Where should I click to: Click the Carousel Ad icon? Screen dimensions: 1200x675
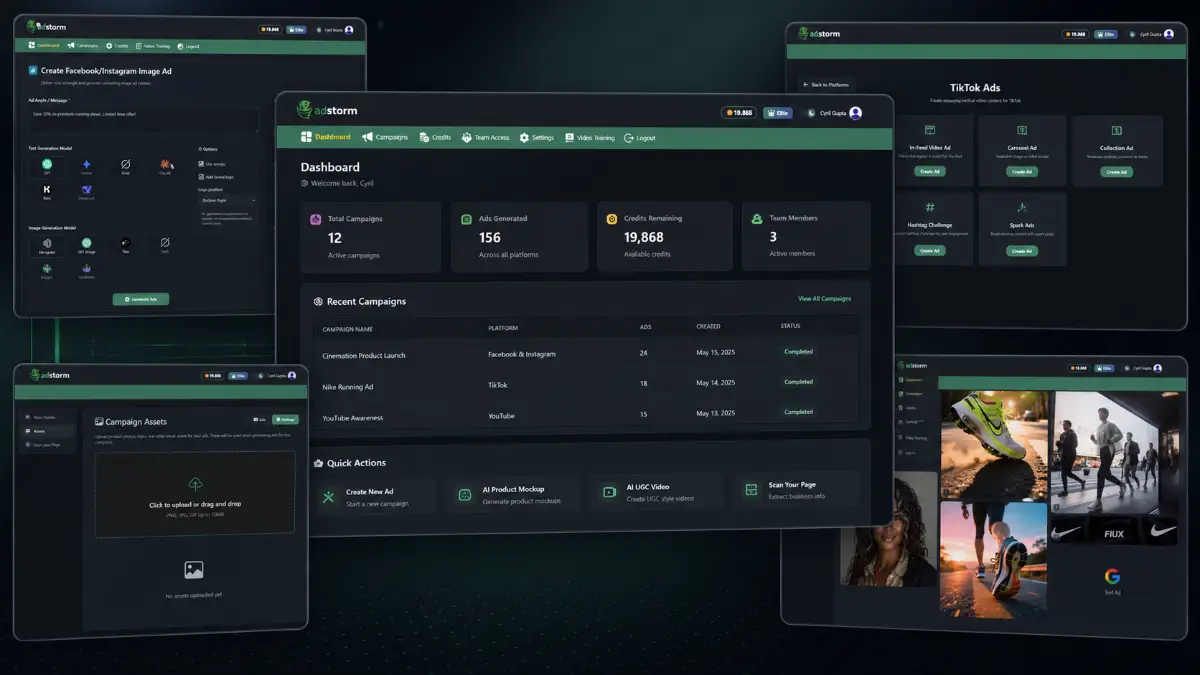click(1021, 130)
